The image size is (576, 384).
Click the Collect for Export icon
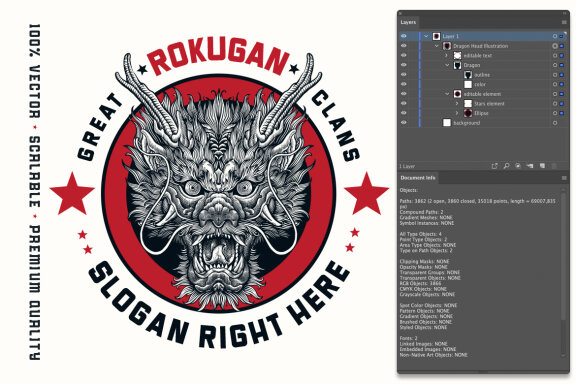494,166
